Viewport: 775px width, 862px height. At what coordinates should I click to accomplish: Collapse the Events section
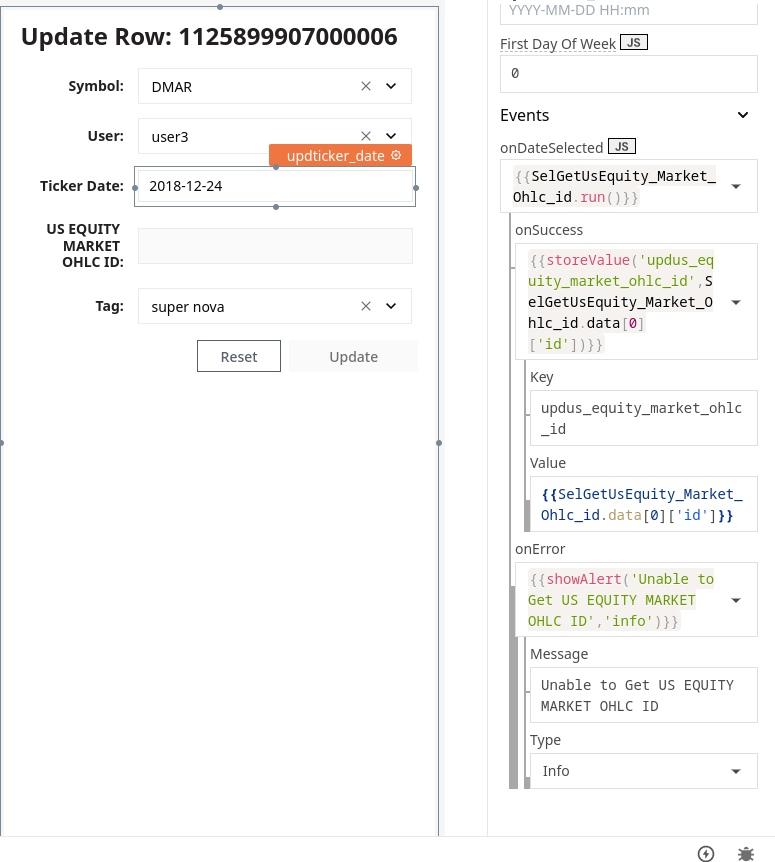tap(742, 115)
